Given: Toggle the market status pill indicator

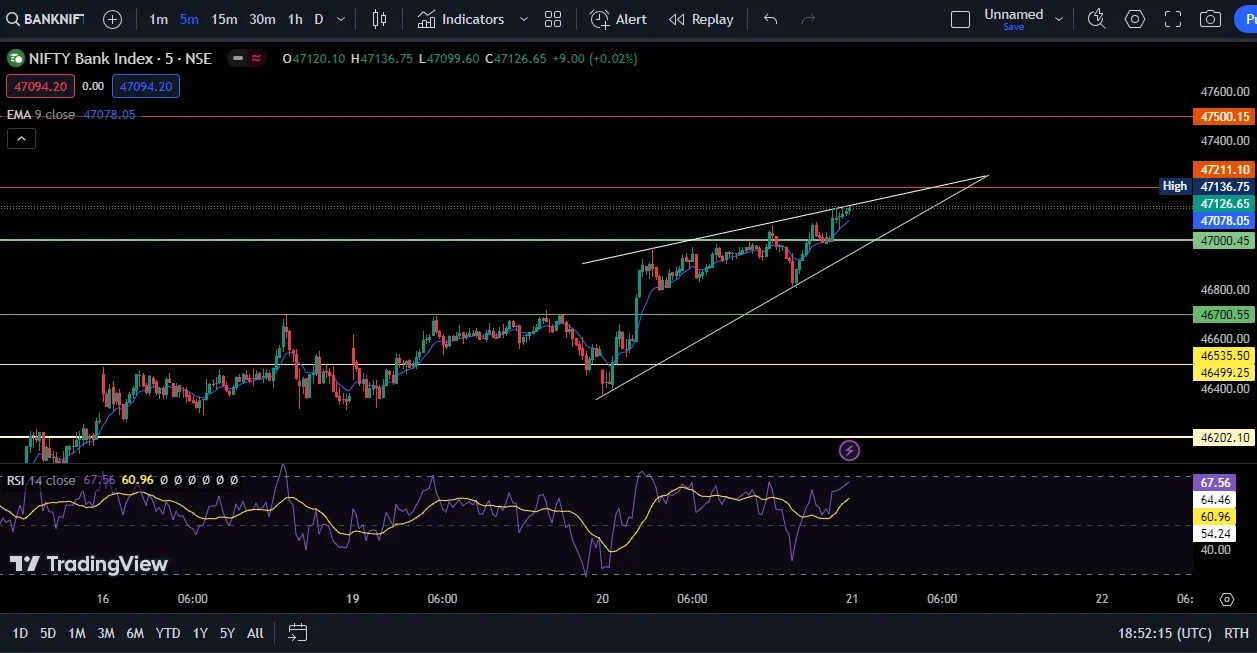Looking at the screenshot, I should (x=247, y=58).
